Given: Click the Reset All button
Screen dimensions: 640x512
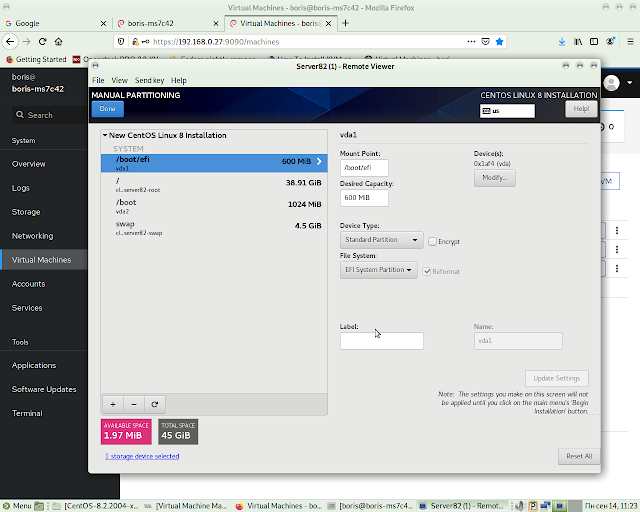Looking at the screenshot, I should (x=579, y=456).
